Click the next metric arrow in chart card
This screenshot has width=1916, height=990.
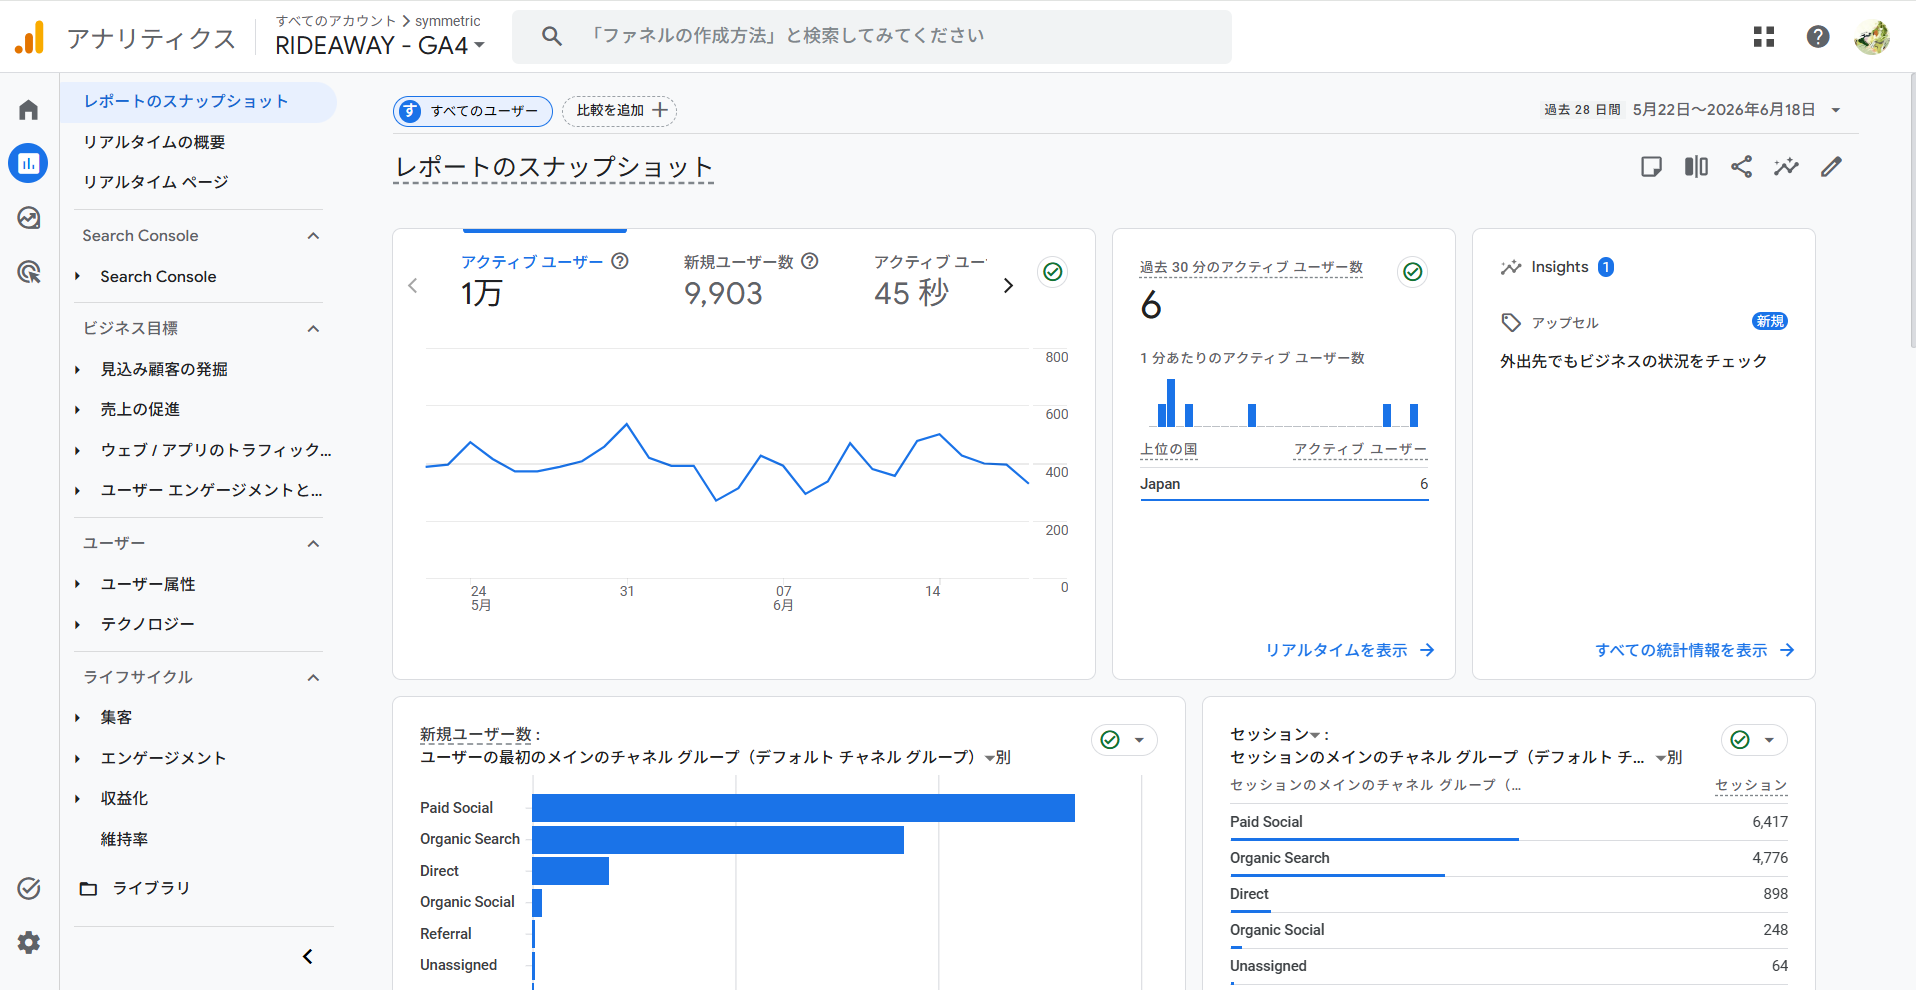1008,286
